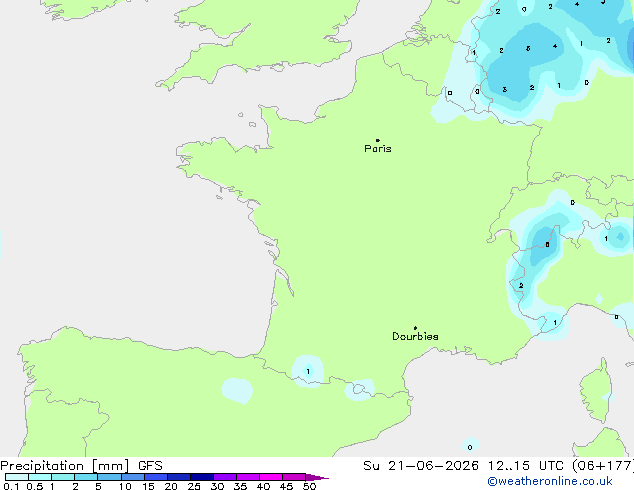Click the legend label '40'
634x490 pixels.
pyautogui.click(x=263, y=486)
